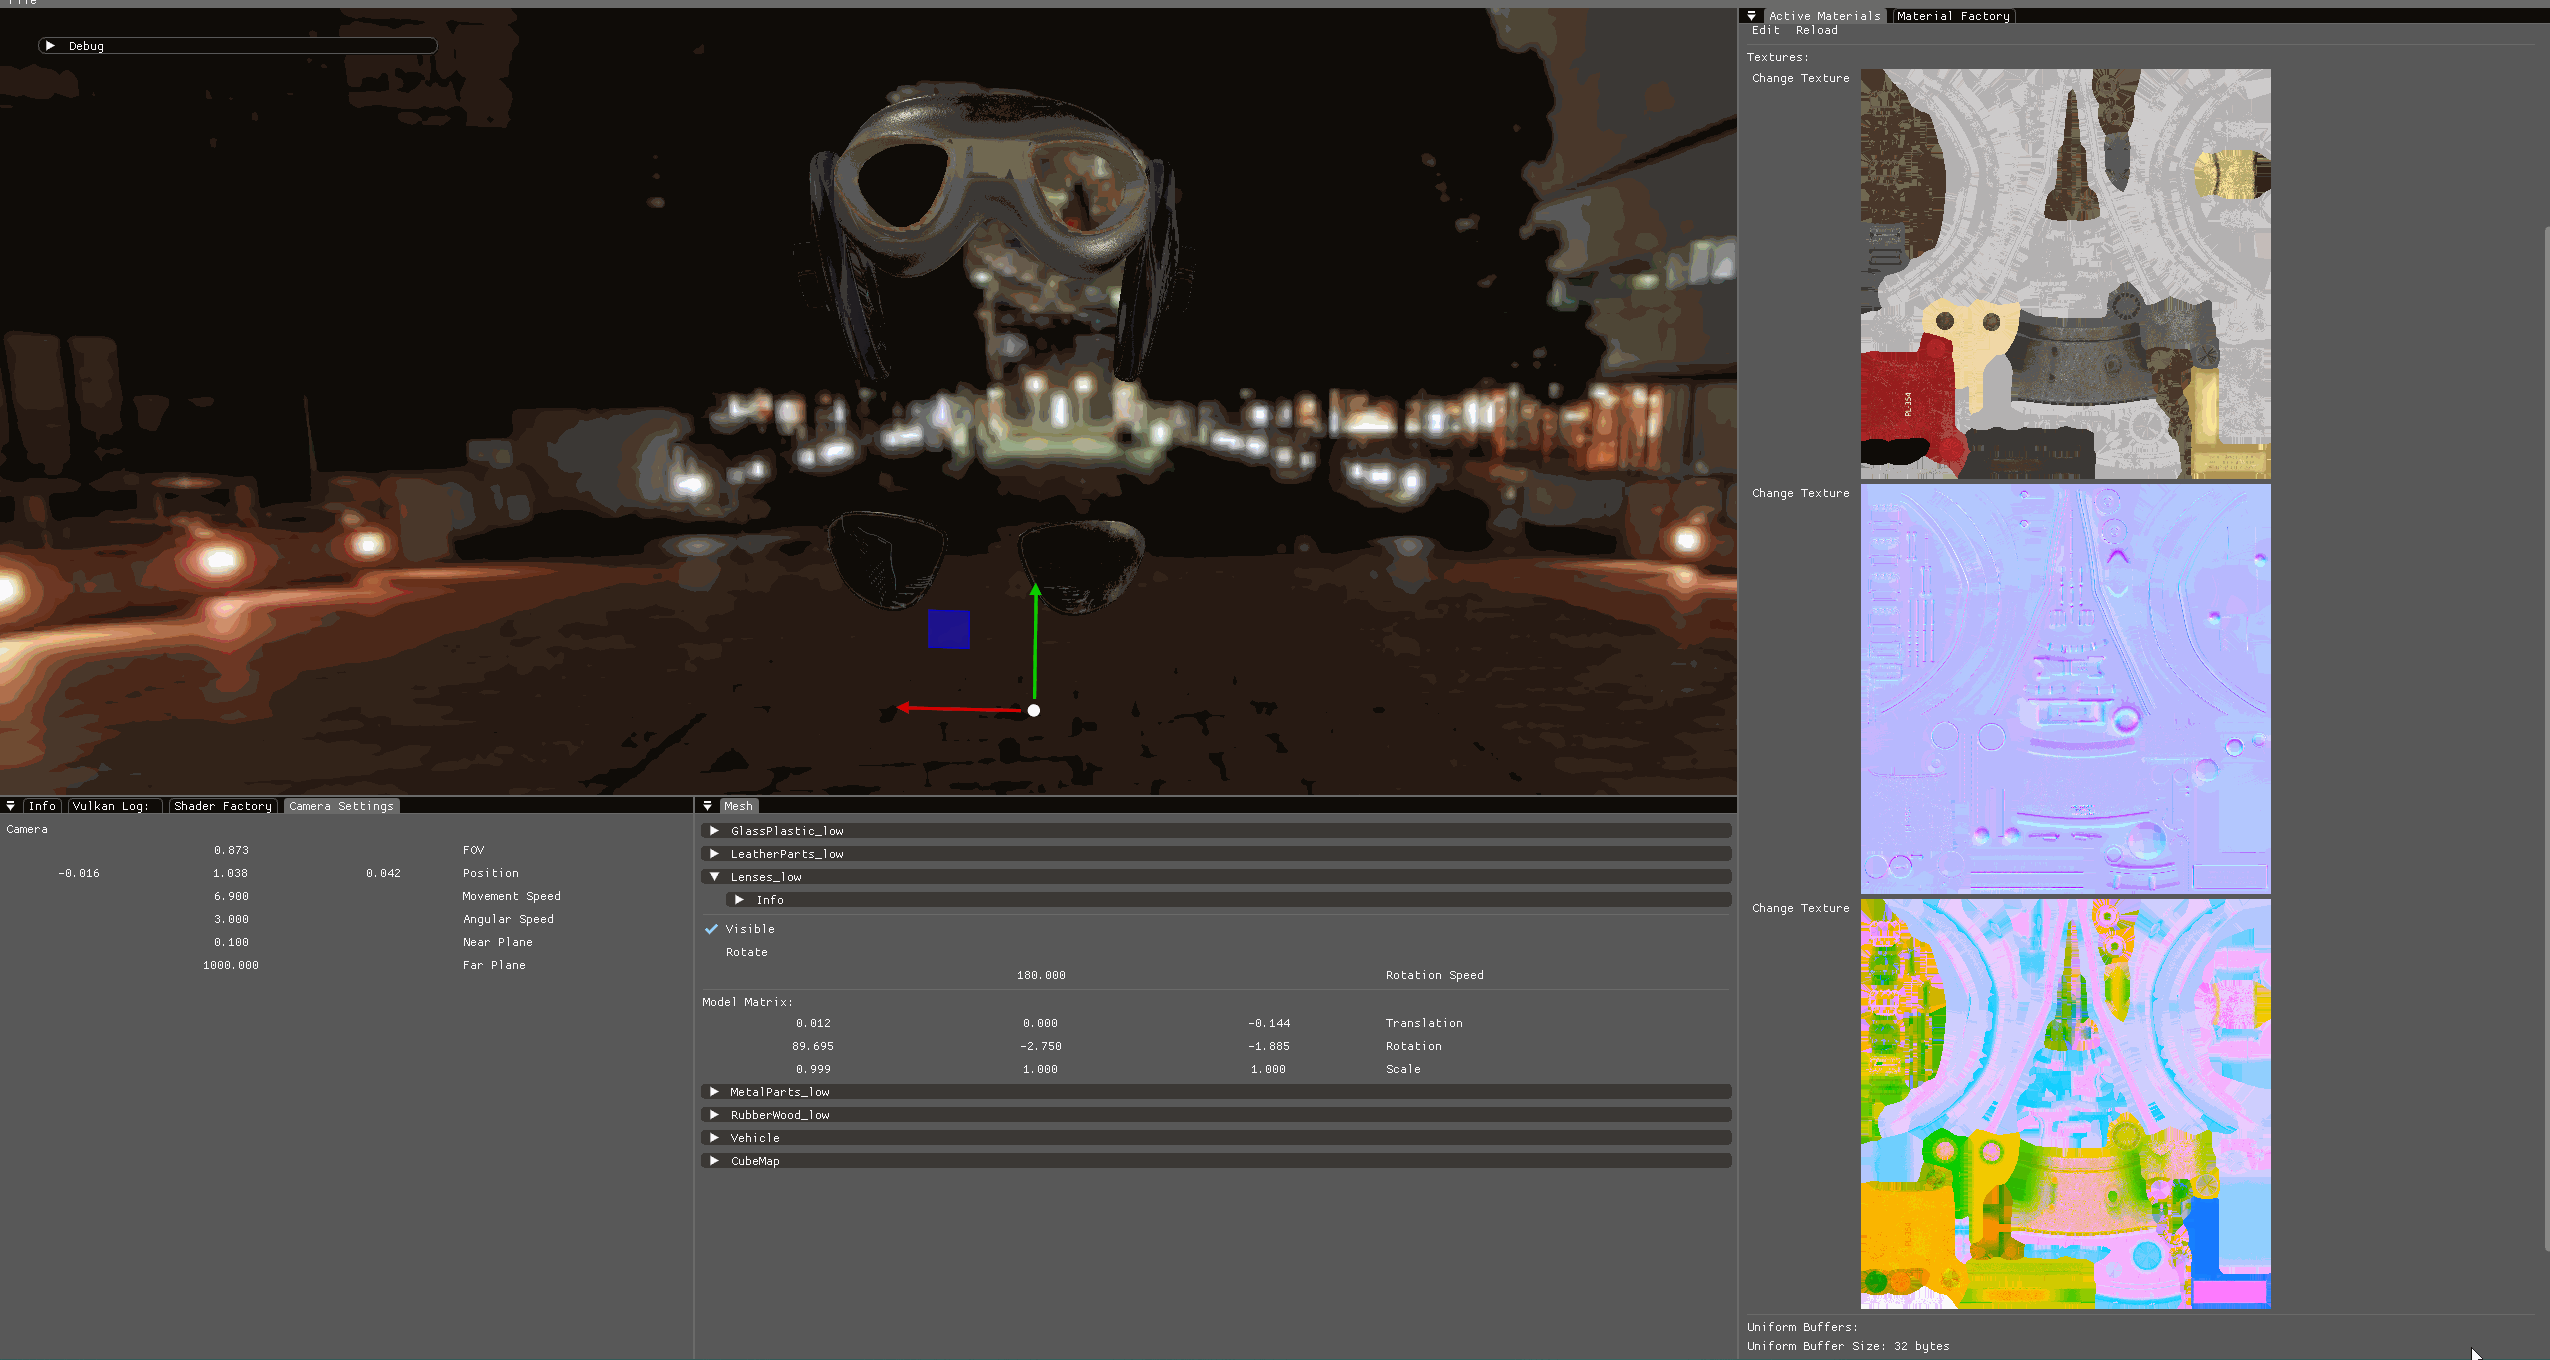Expand the Debug panel arrow
The width and height of the screenshot is (2550, 1360).
pyautogui.click(x=50, y=46)
